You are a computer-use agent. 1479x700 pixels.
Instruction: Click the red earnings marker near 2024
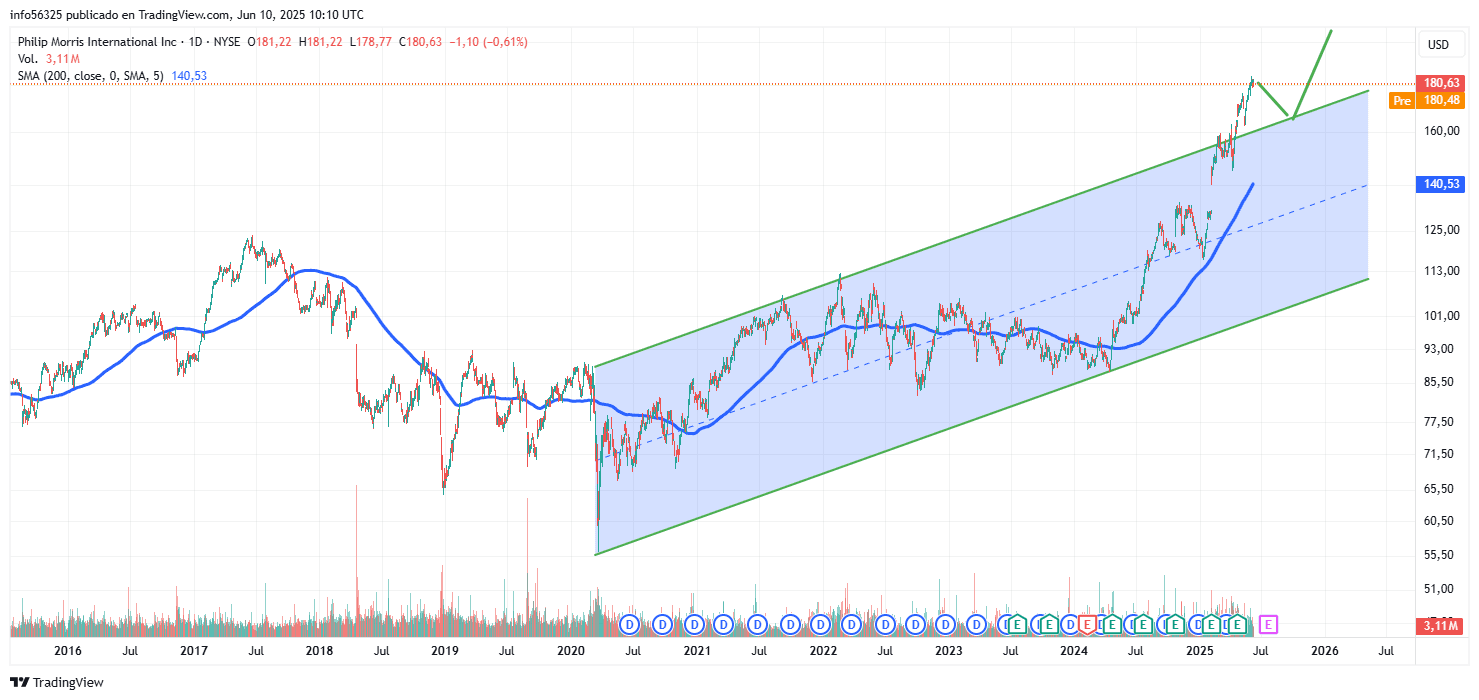pyautogui.click(x=1085, y=625)
